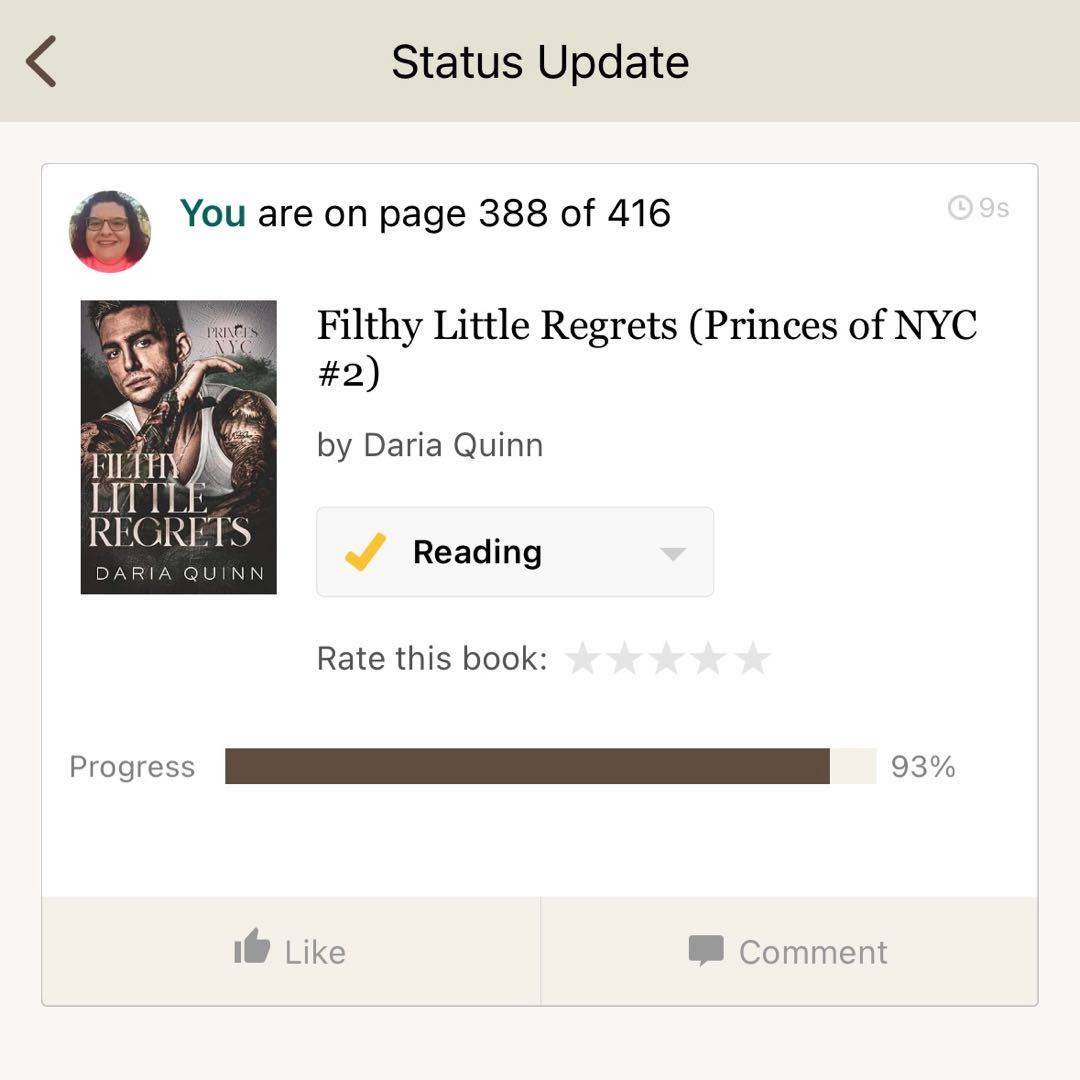Screen dimensions: 1080x1080
Task: Toggle the yellow checkmark shelf status
Action: (x=365, y=552)
